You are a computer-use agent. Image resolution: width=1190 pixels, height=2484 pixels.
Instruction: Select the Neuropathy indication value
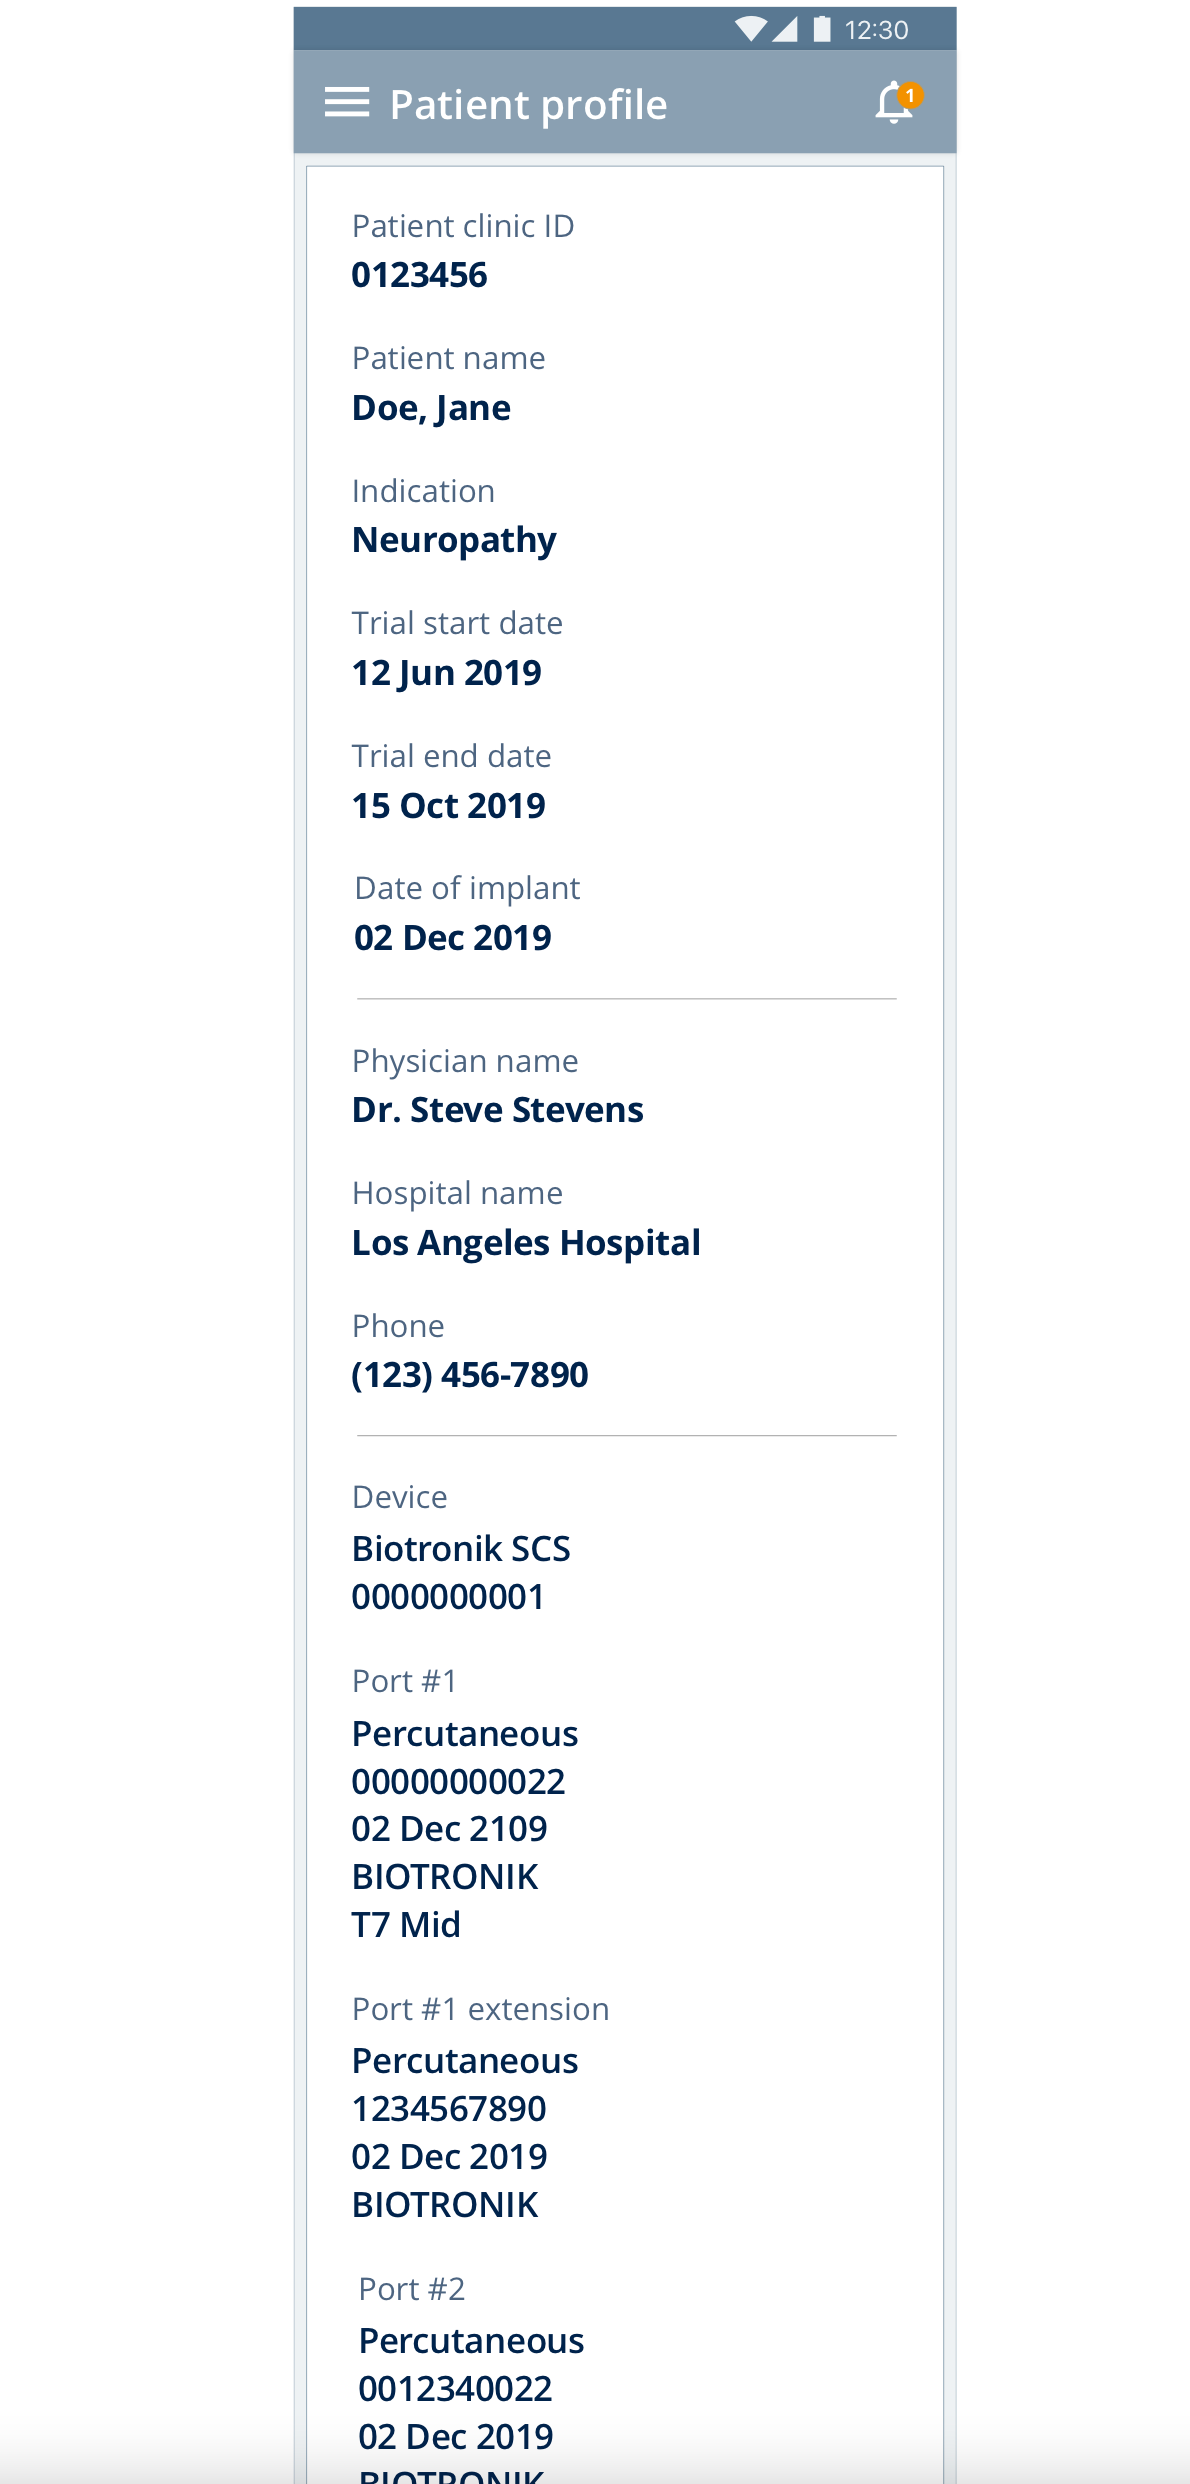coord(453,540)
